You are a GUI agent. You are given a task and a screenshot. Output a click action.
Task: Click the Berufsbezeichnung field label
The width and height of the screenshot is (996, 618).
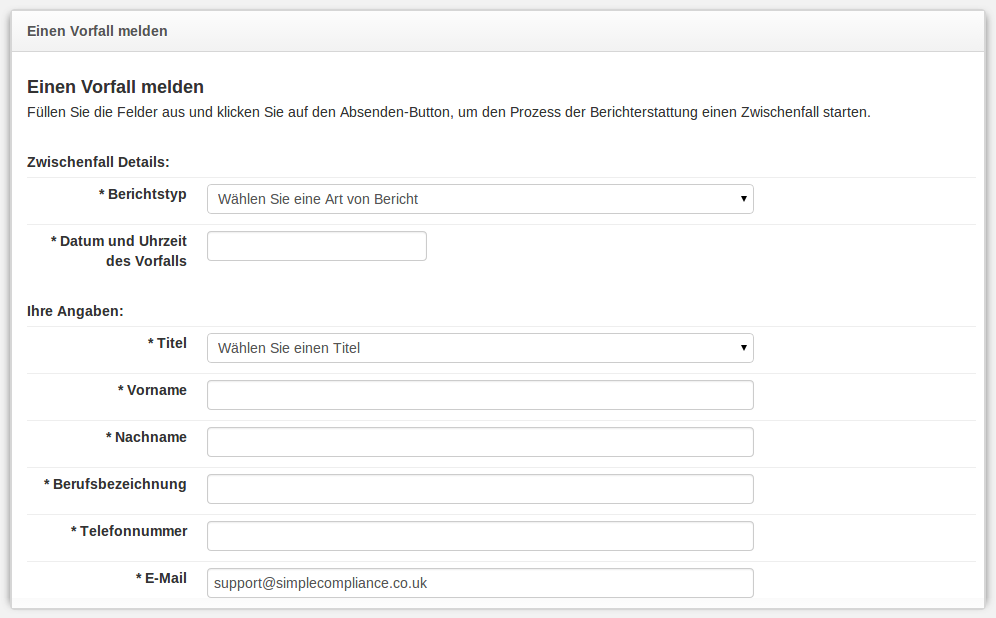[x=115, y=484]
